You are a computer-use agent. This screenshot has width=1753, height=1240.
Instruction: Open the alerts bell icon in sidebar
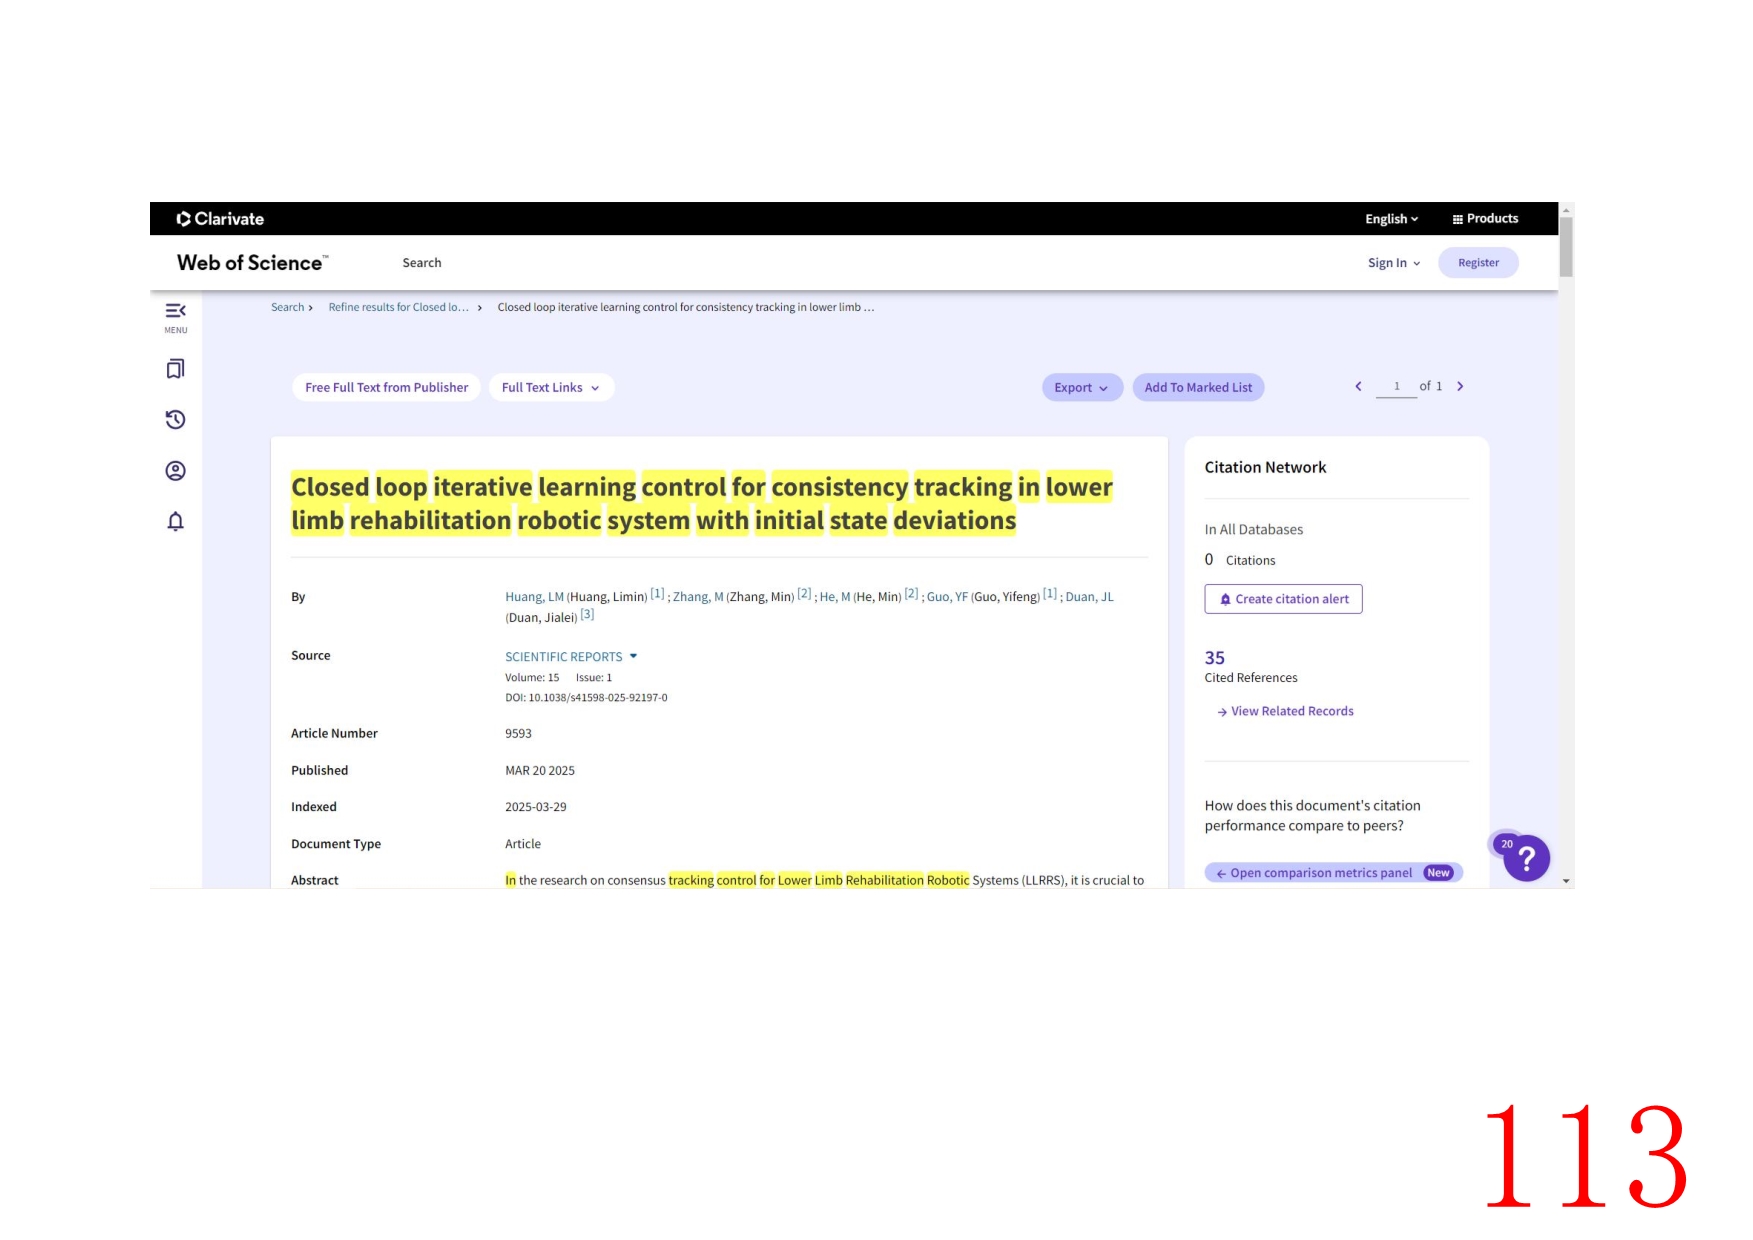pos(175,522)
